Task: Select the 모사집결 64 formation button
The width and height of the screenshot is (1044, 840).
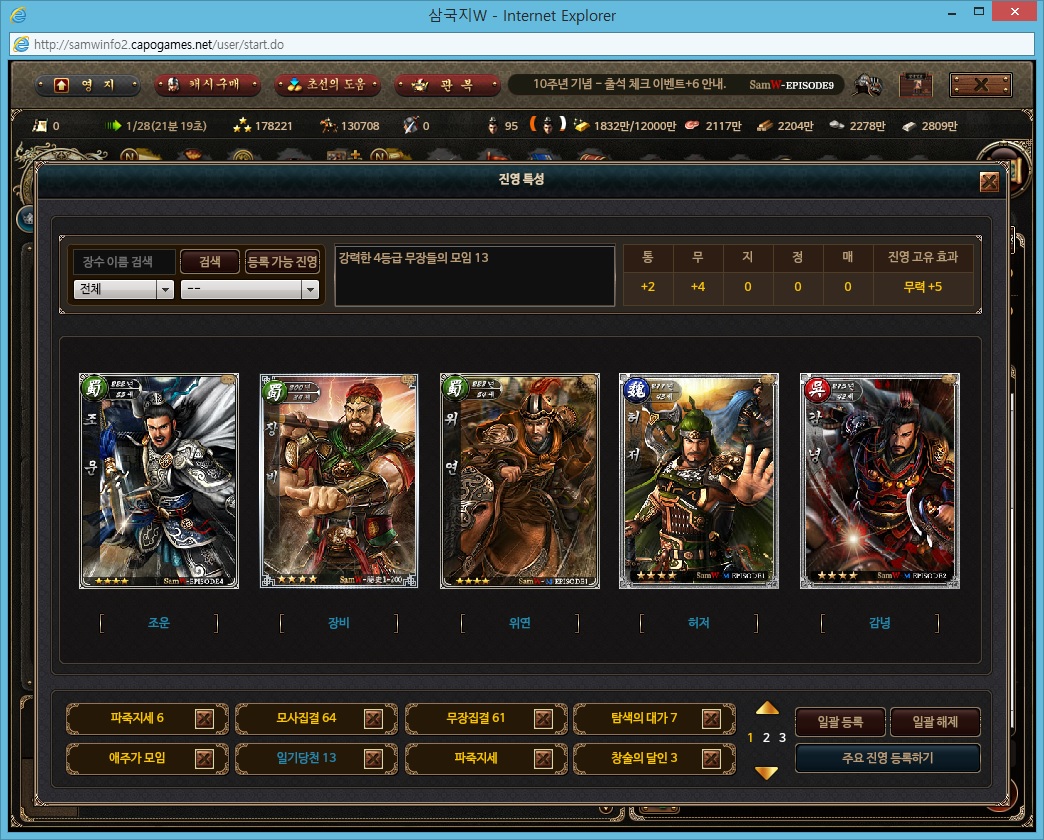Action: pos(316,719)
